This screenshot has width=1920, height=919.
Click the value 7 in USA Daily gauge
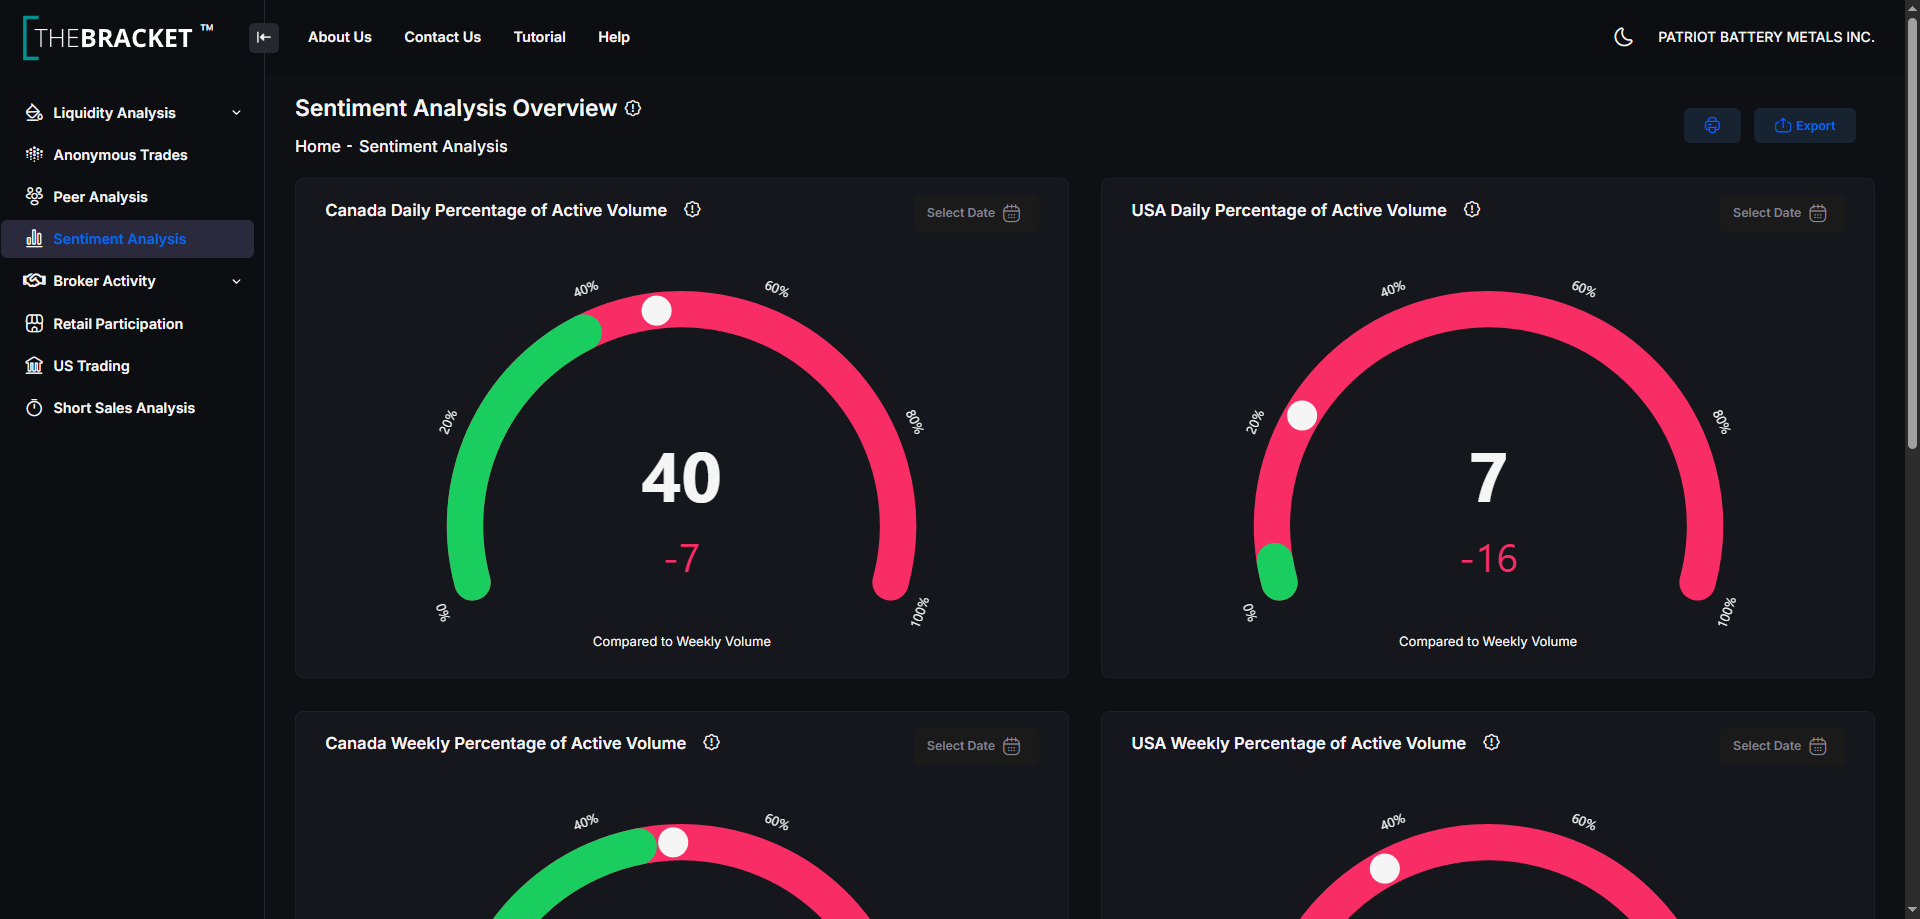[1488, 478]
